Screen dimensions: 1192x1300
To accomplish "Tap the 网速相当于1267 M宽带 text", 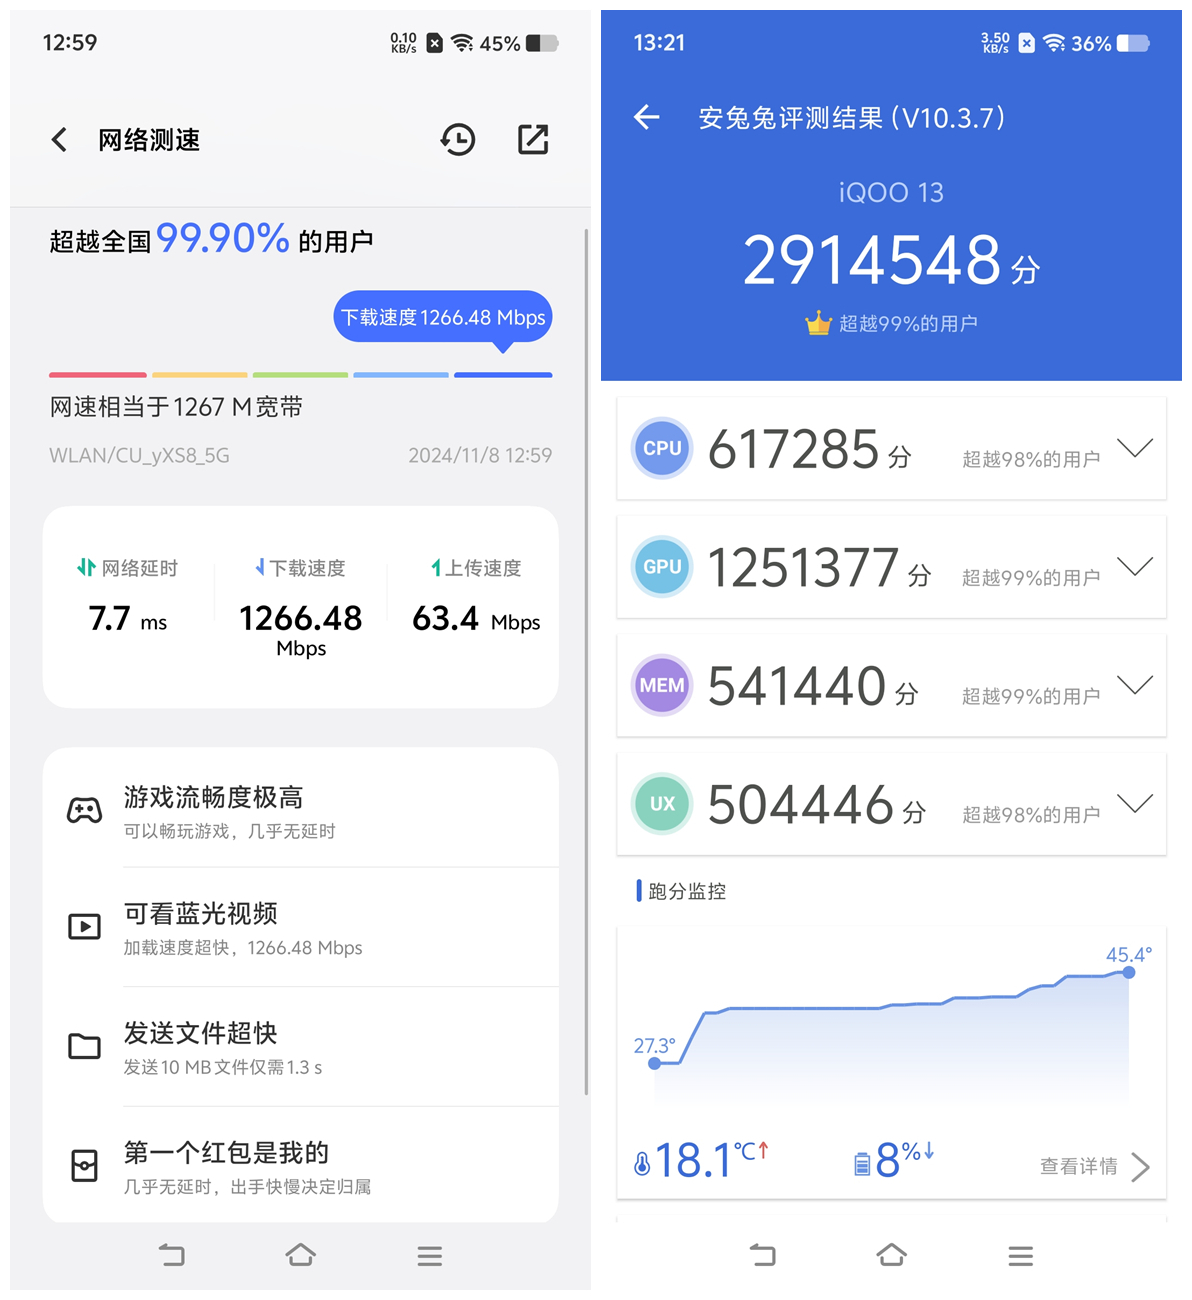I will click(x=176, y=407).
